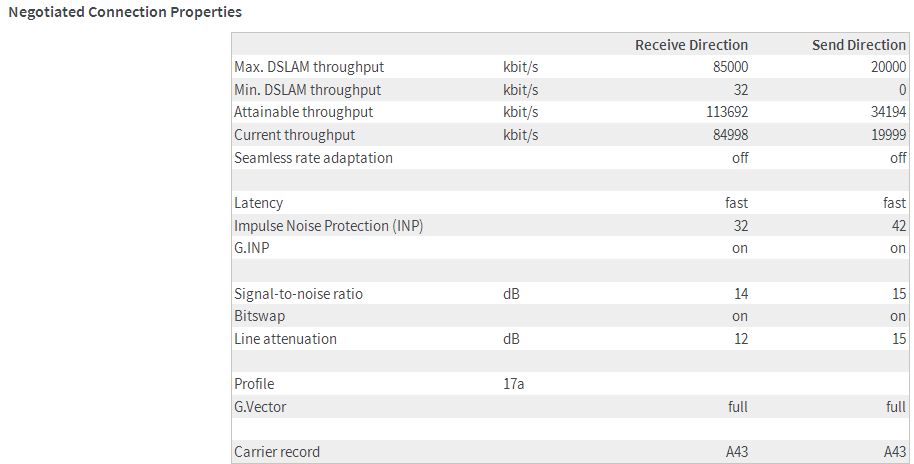Click the Attainable throughput send value 34194
The image size is (914, 464).
(x=888, y=112)
